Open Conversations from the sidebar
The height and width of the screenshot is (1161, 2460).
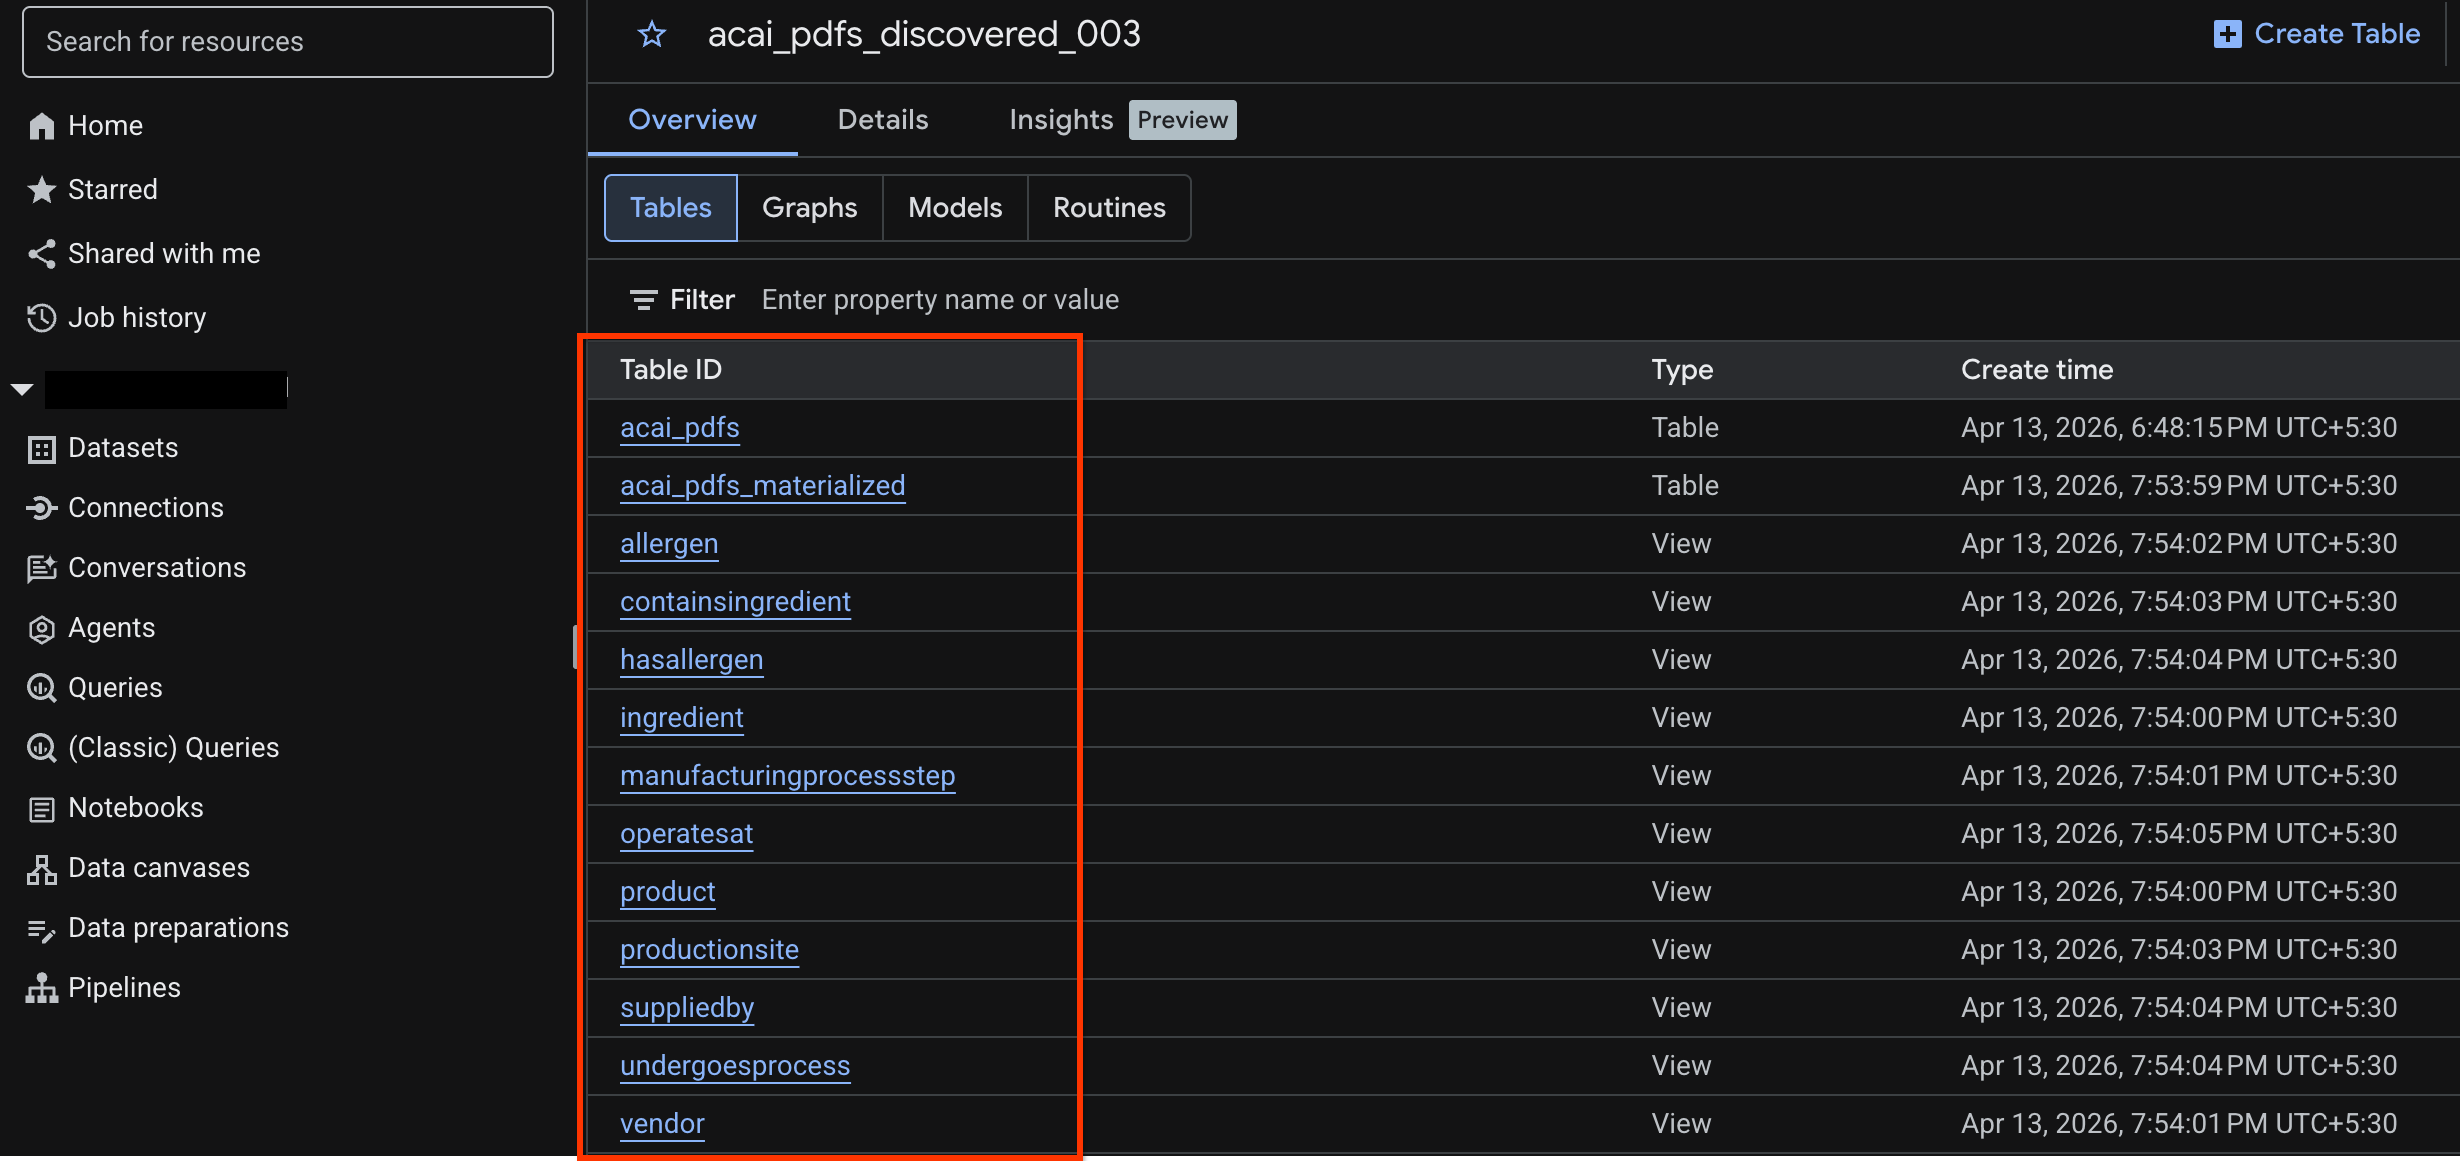click(x=157, y=567)
